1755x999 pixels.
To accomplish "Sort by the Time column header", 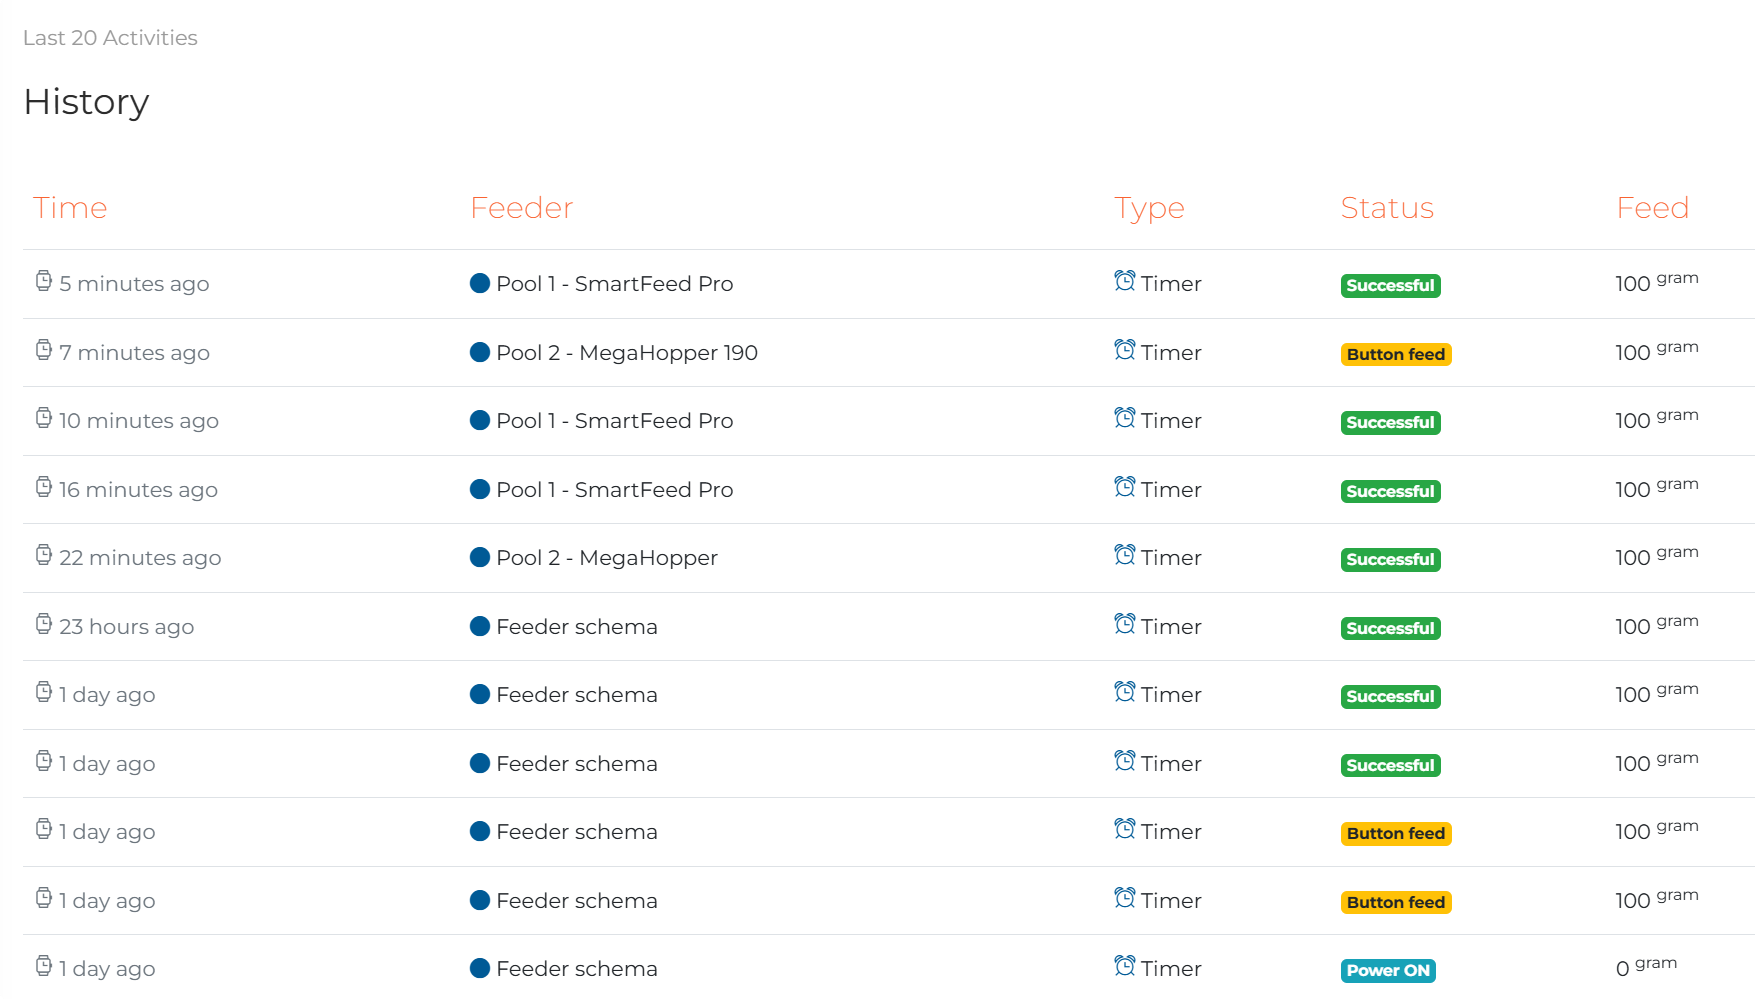I will point(70,208).
